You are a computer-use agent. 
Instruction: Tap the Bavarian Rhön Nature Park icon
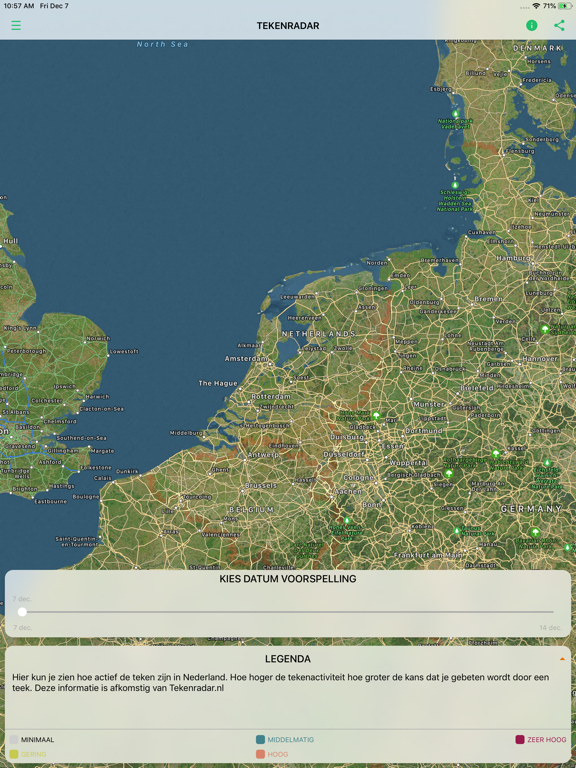(x=535, y=532)
